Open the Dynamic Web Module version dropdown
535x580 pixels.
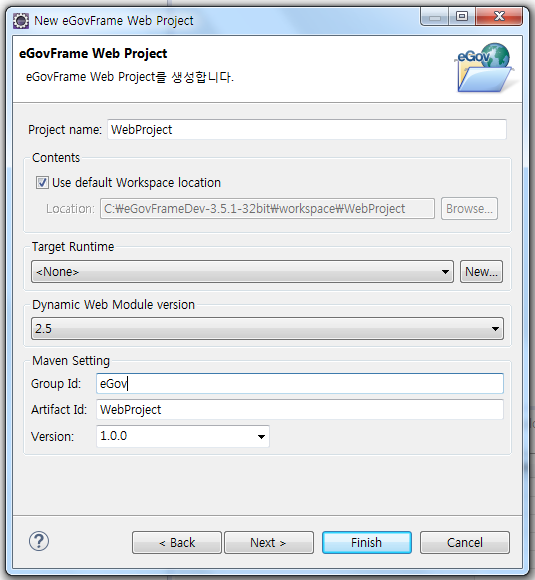tap(267, 328)
